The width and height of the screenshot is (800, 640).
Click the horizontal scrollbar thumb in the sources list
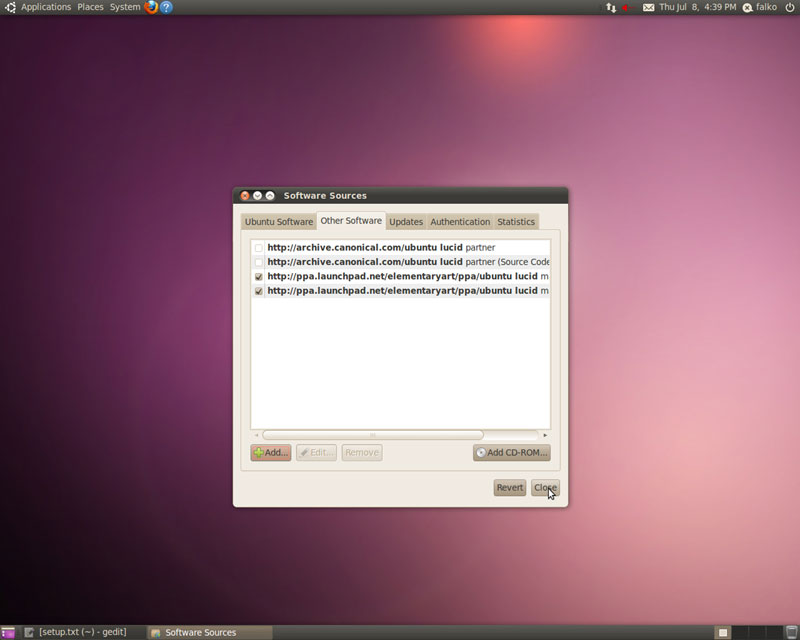click(x=373, y=435)
